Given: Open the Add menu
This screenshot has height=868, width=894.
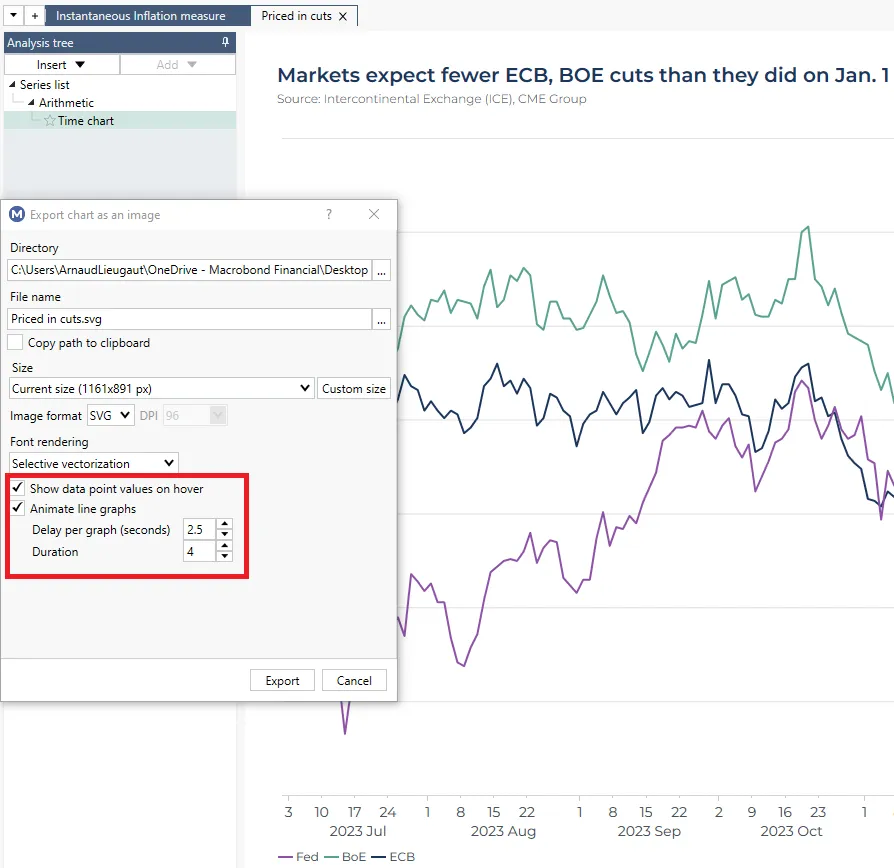Looking at the screenshot, I should coord(177,64).
